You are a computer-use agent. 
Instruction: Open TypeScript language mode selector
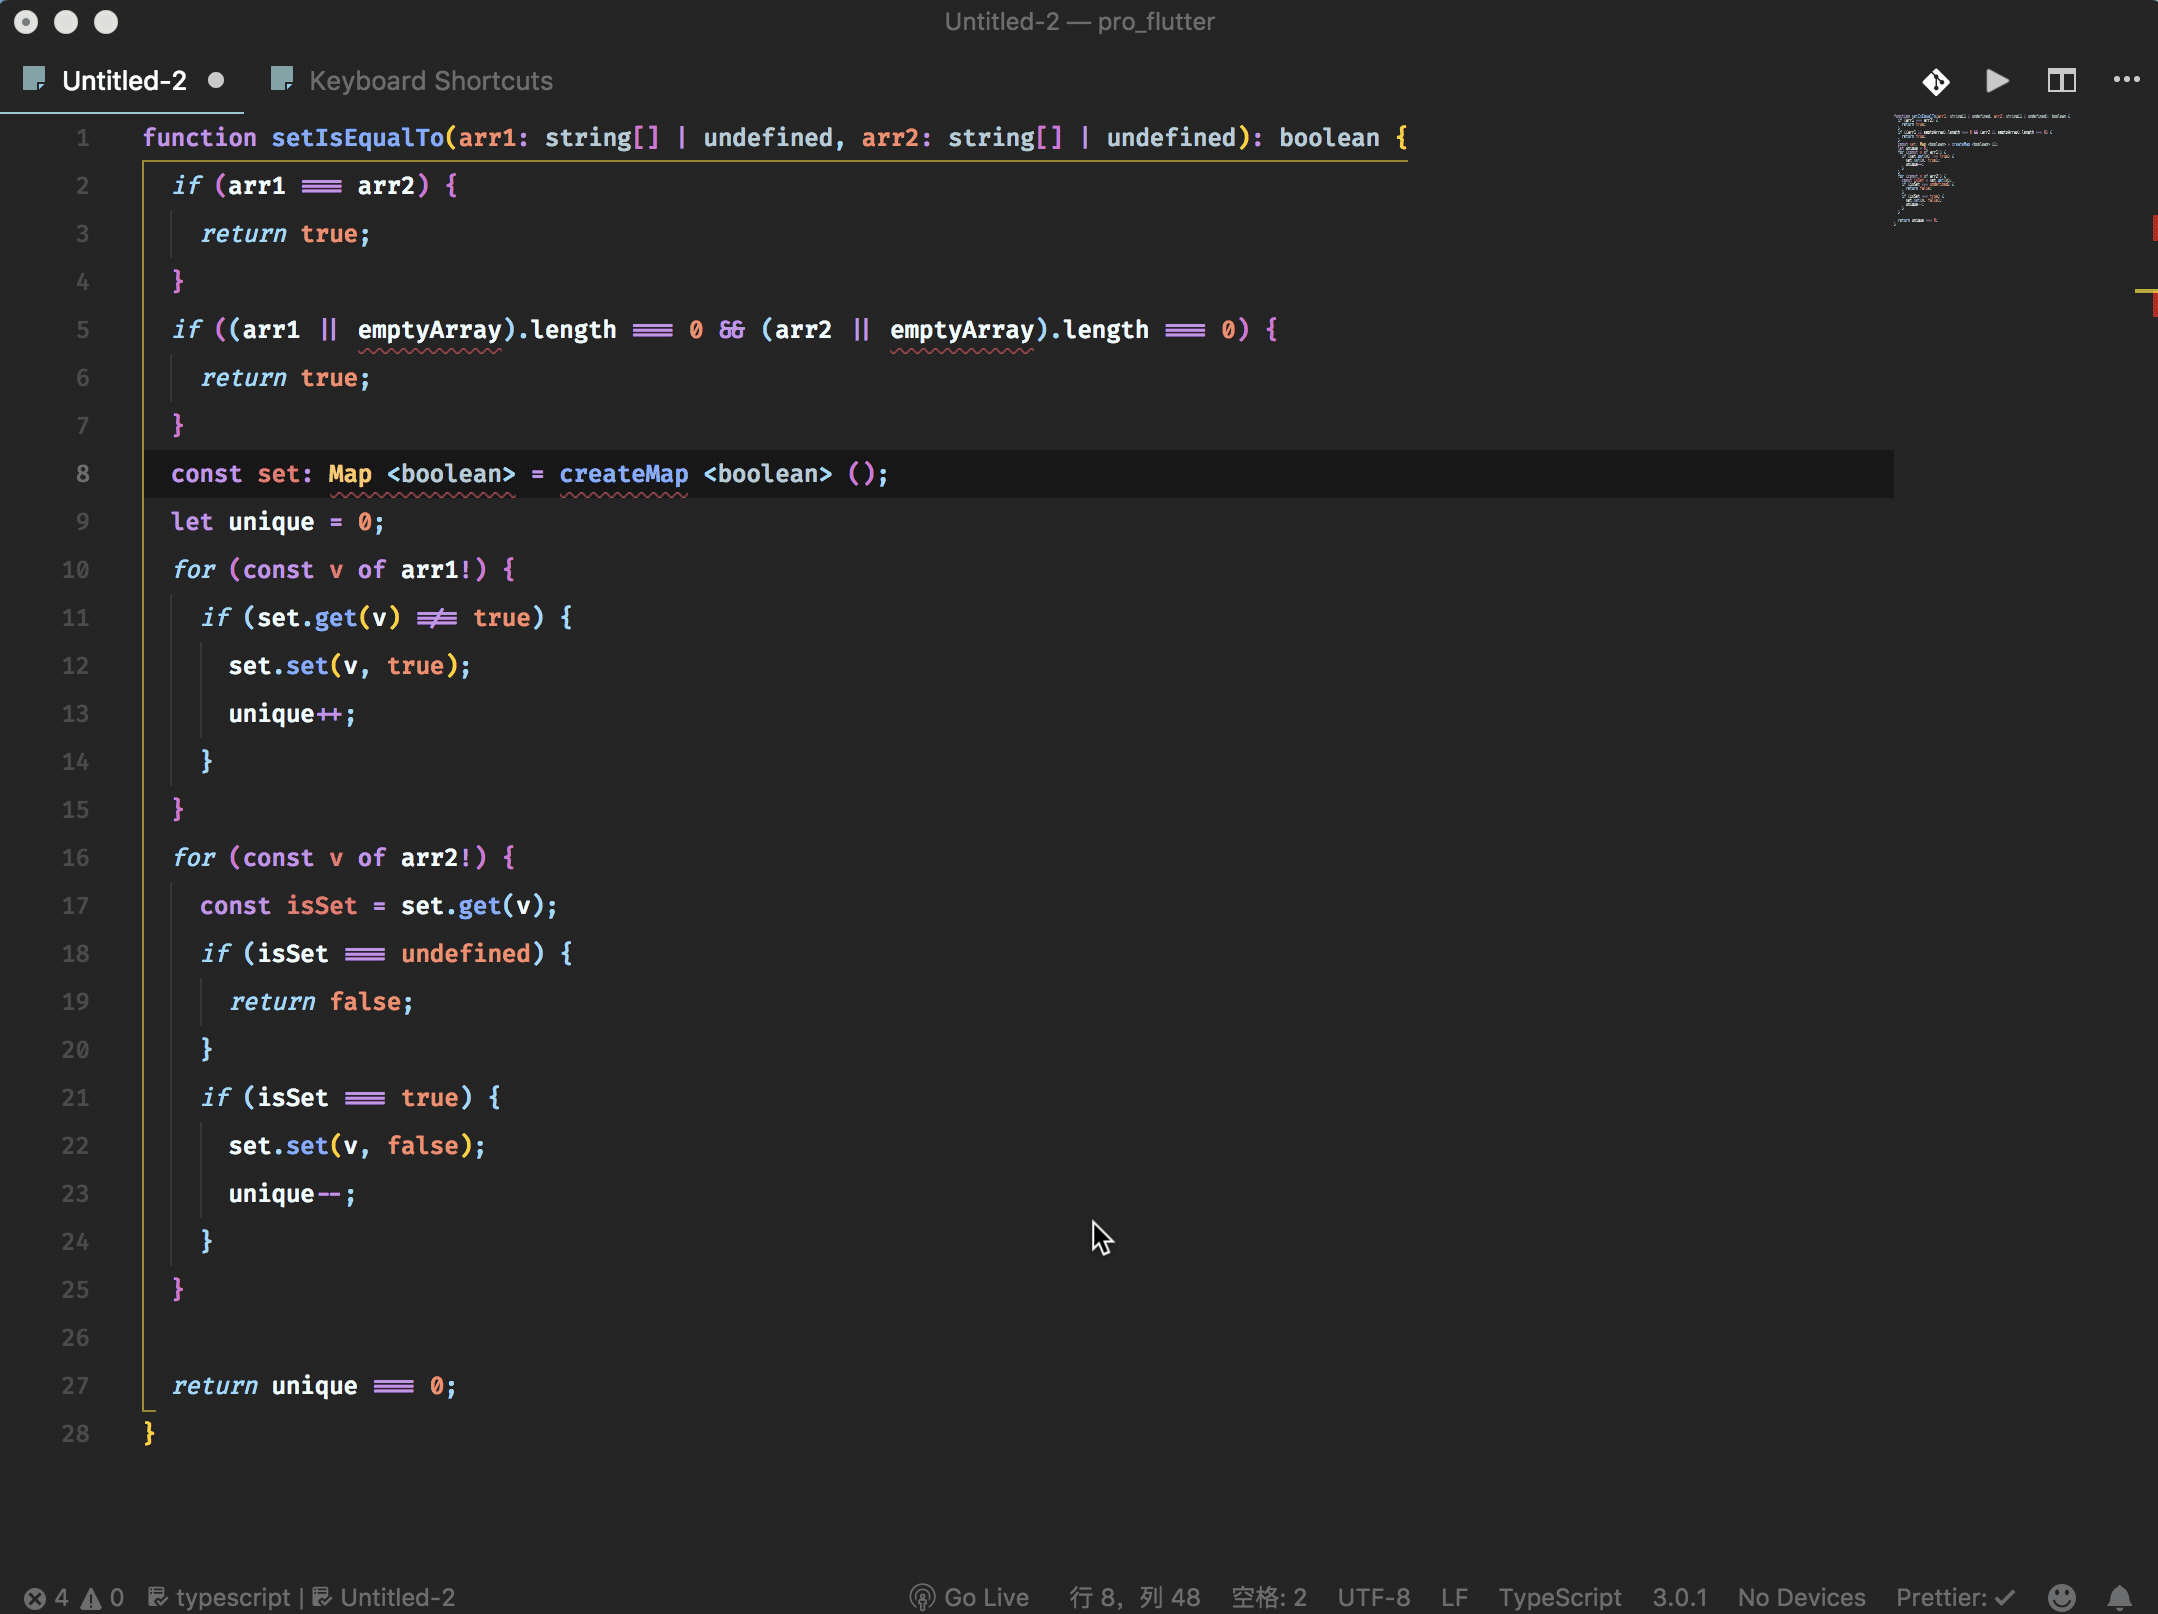click(1559, 1597)
